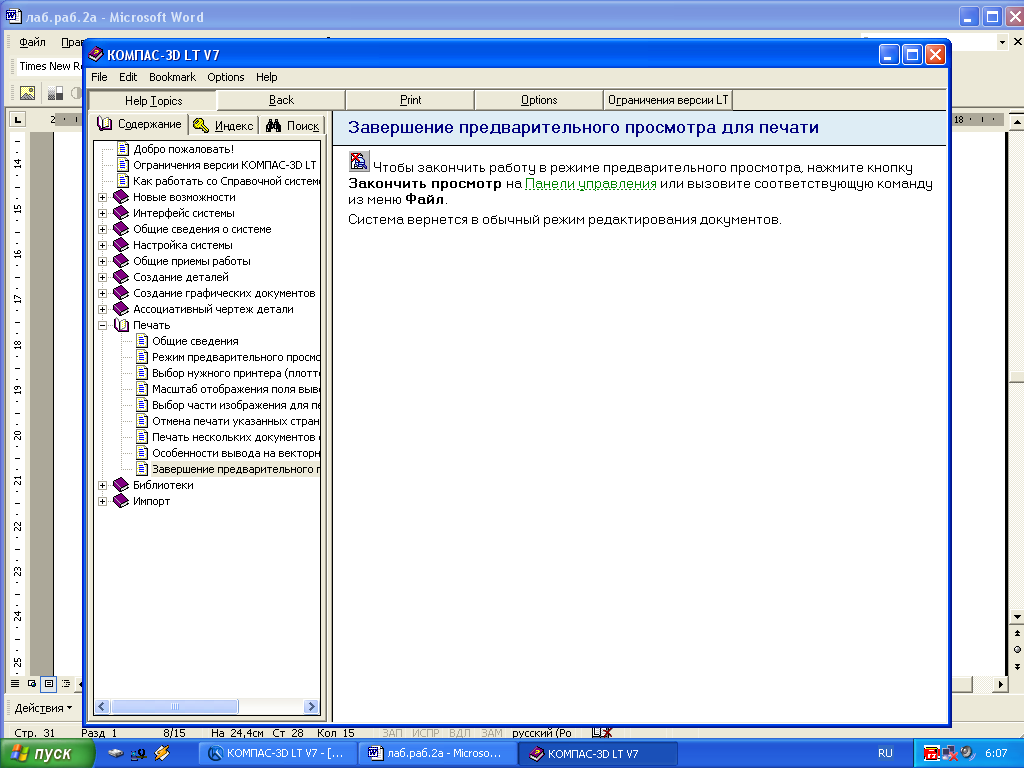Collapse the Печать section
The width and height of the screenshot is (1024, 768).
pyautogui.click(x=103, y=325)
